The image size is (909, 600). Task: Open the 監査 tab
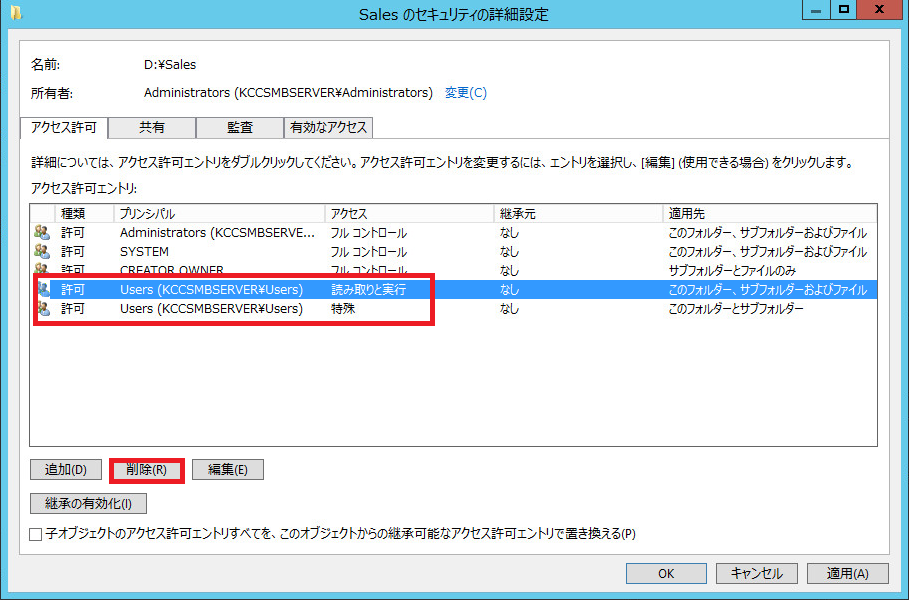240,128
